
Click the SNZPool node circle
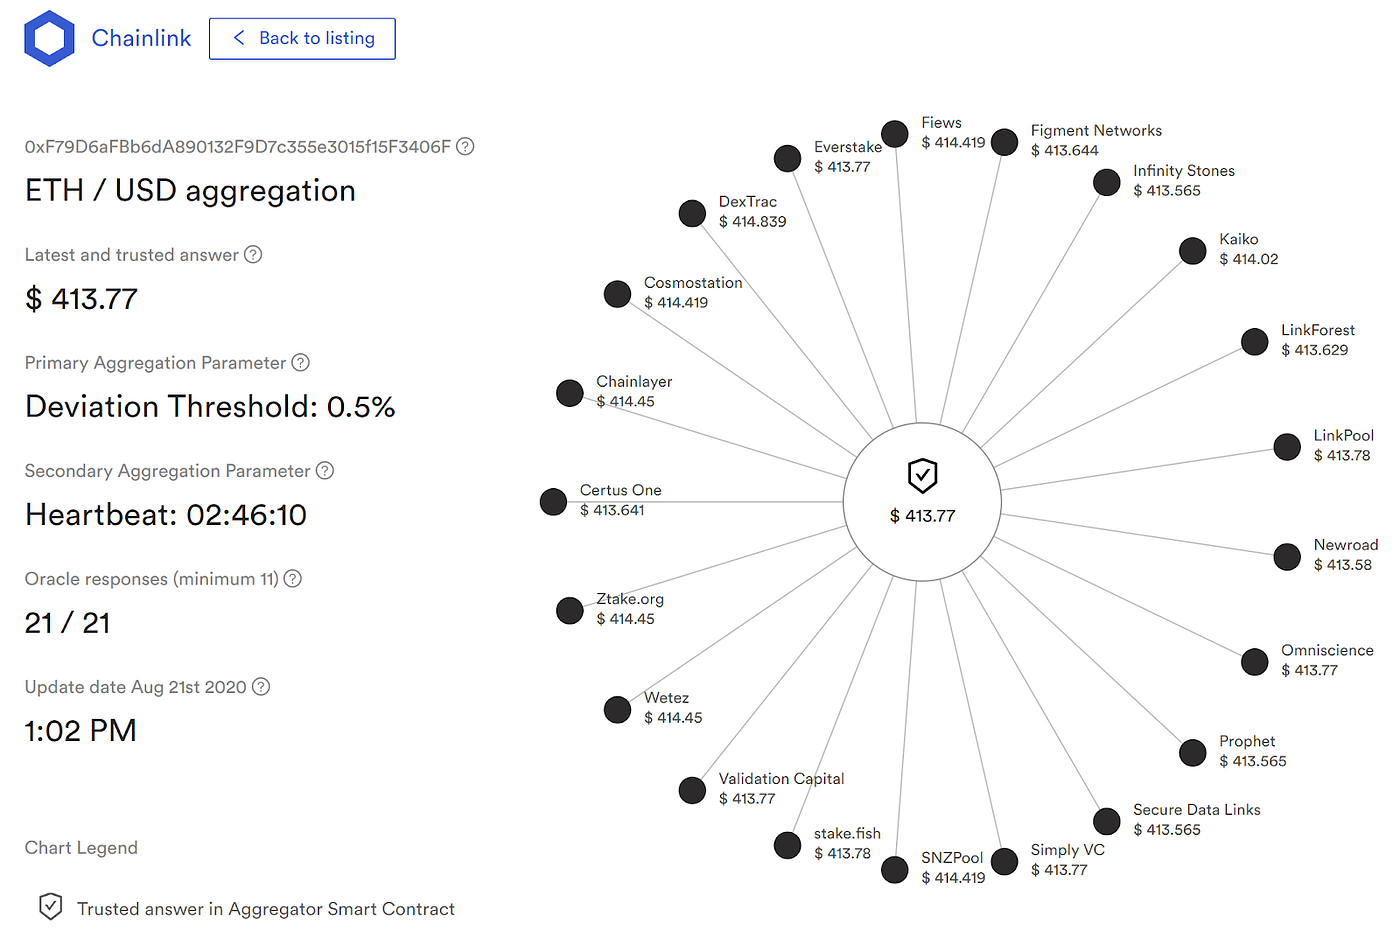point(894,869)
